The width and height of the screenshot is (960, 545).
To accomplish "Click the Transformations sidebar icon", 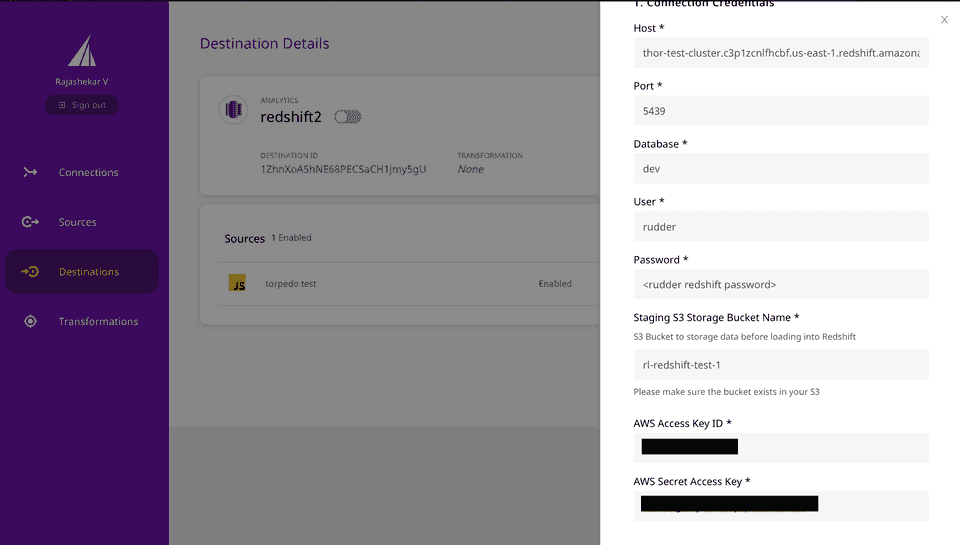I will pos(30,321).
